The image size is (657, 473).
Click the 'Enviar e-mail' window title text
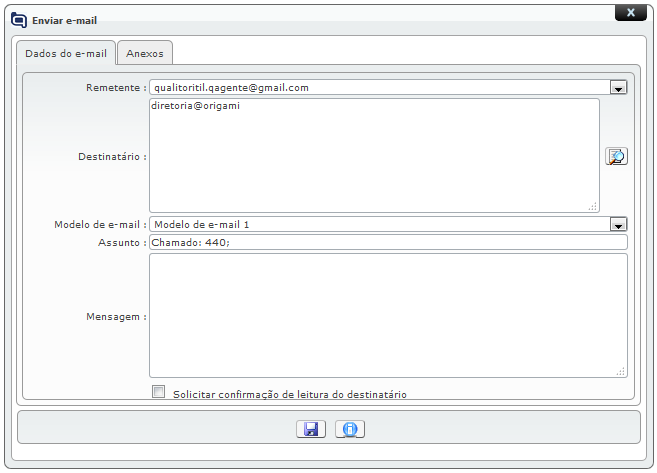[64, 20]
